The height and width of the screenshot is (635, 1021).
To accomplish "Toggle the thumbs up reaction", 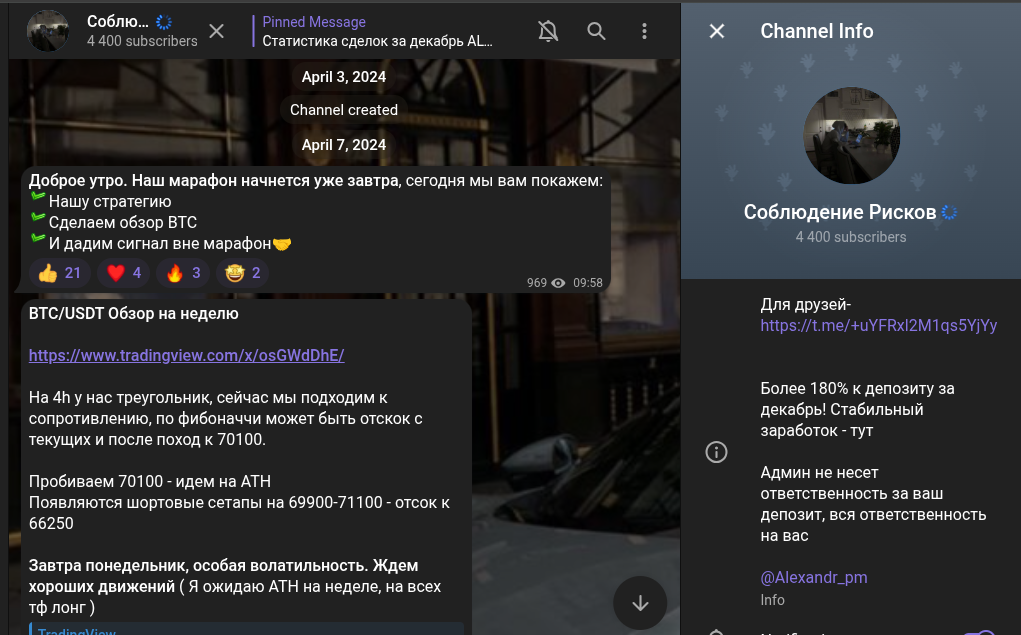I will tap(59, 273).
